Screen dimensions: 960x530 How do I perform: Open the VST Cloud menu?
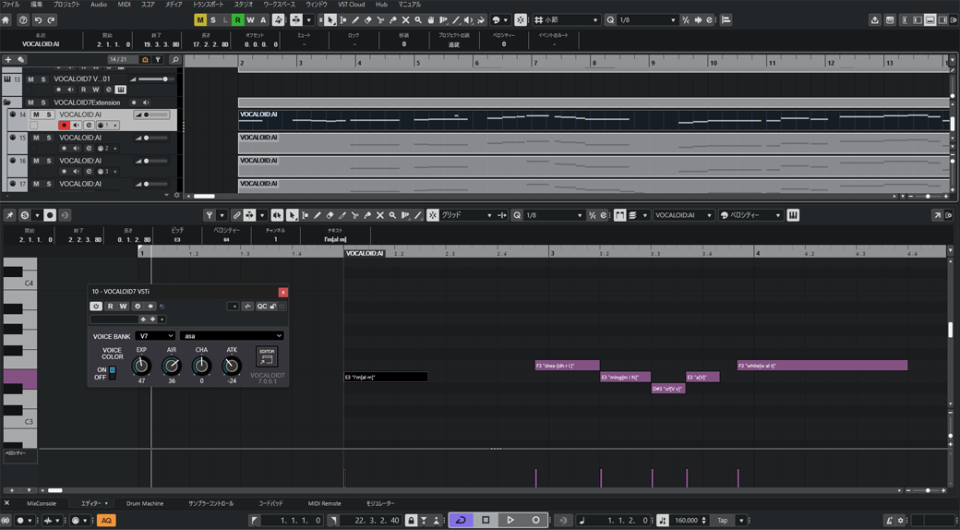pos(351,4)
